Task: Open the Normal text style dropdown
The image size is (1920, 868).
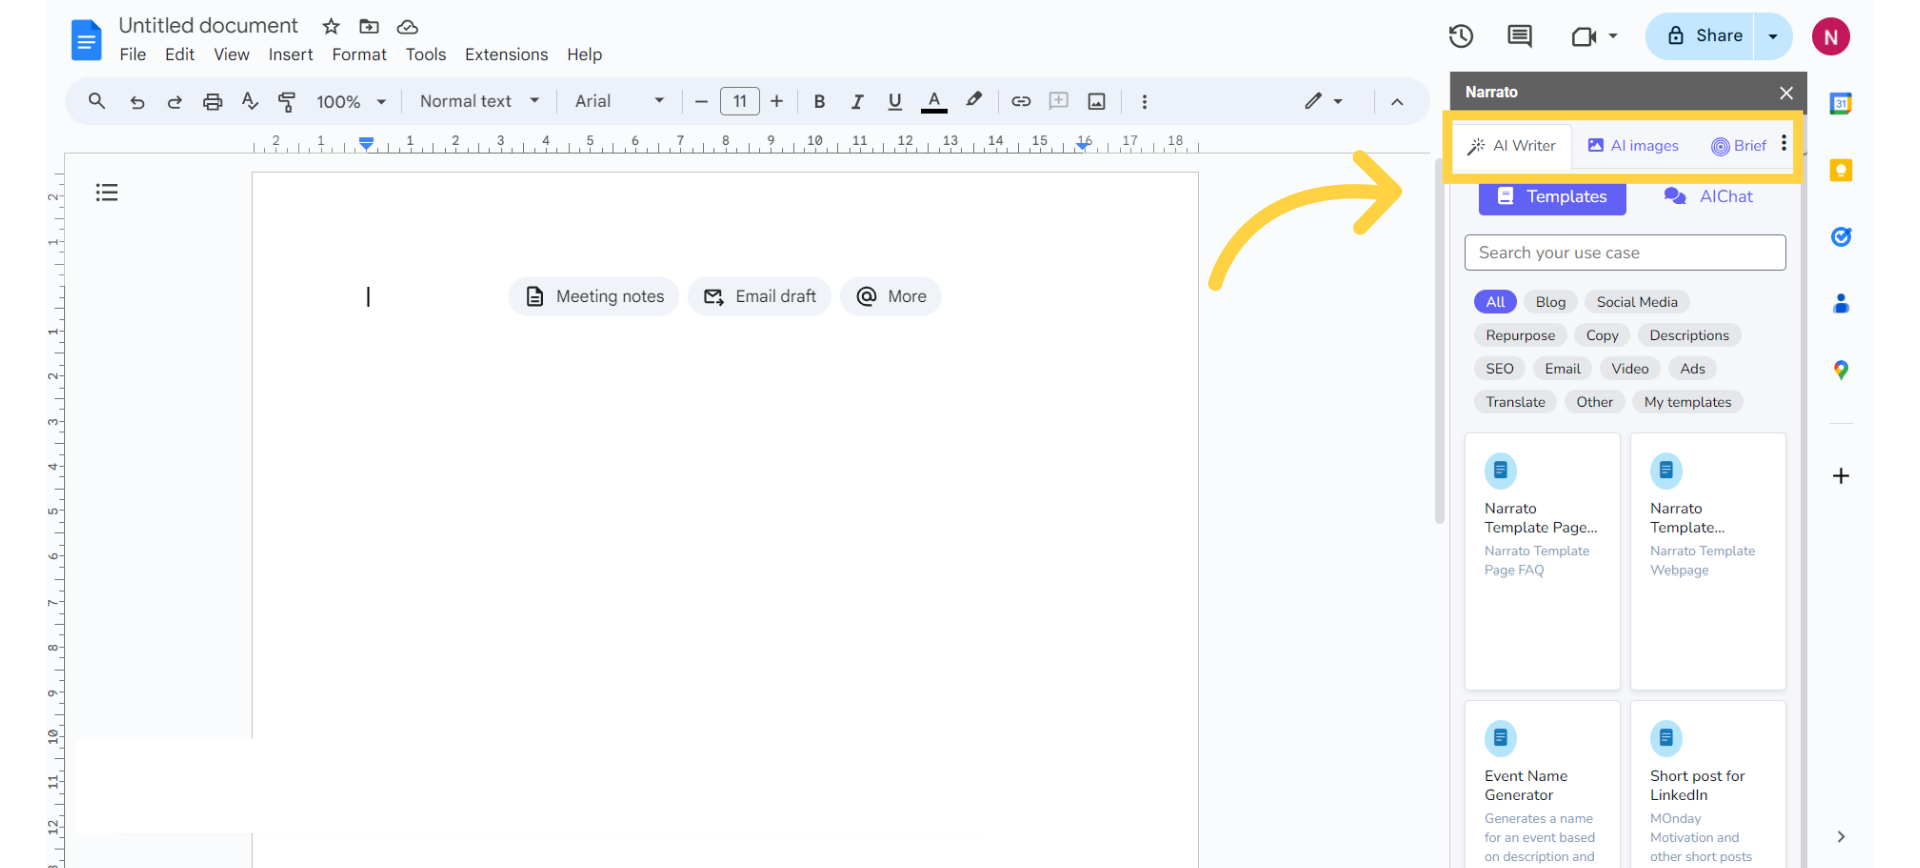Action: tap(480, 101)
